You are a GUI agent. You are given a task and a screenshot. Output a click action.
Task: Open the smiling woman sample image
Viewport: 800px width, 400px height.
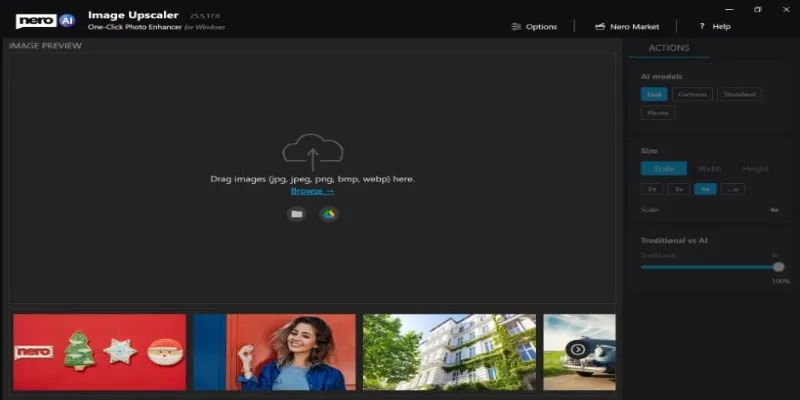(274, 352)
